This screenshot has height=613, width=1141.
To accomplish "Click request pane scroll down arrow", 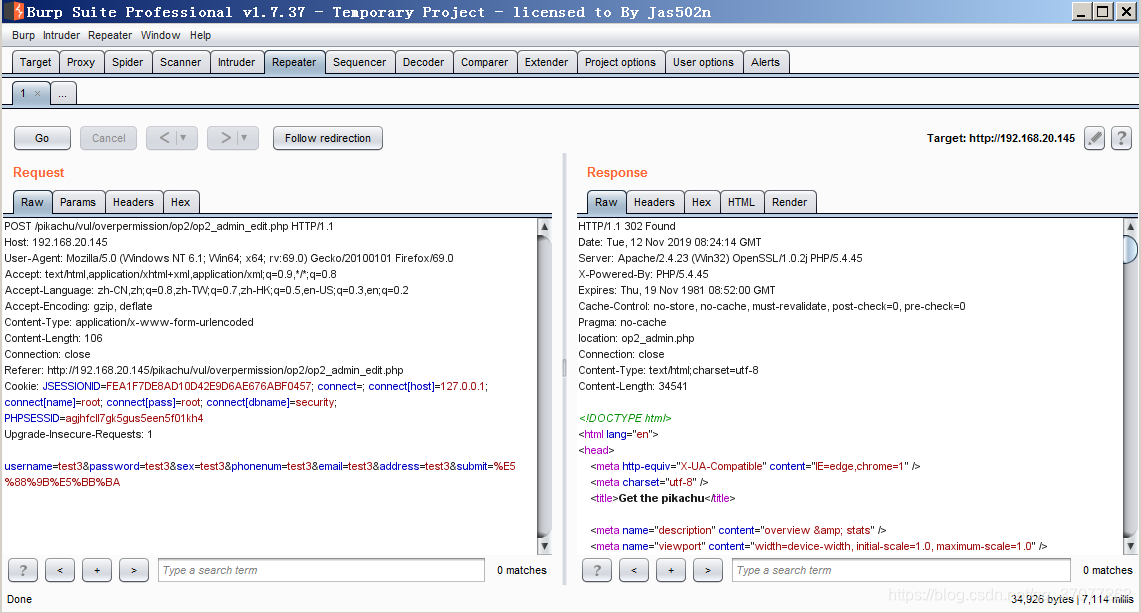I will (544, 546).
